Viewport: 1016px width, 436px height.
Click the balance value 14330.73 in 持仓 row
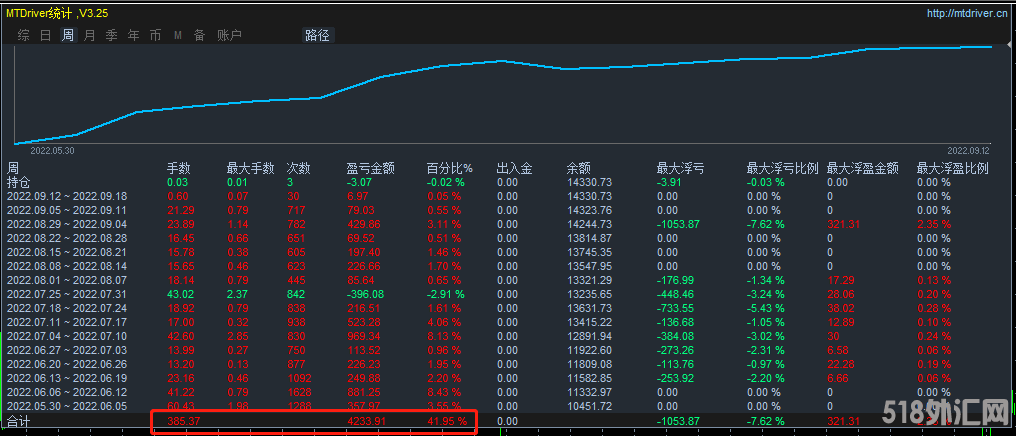[x=588, y=183]
